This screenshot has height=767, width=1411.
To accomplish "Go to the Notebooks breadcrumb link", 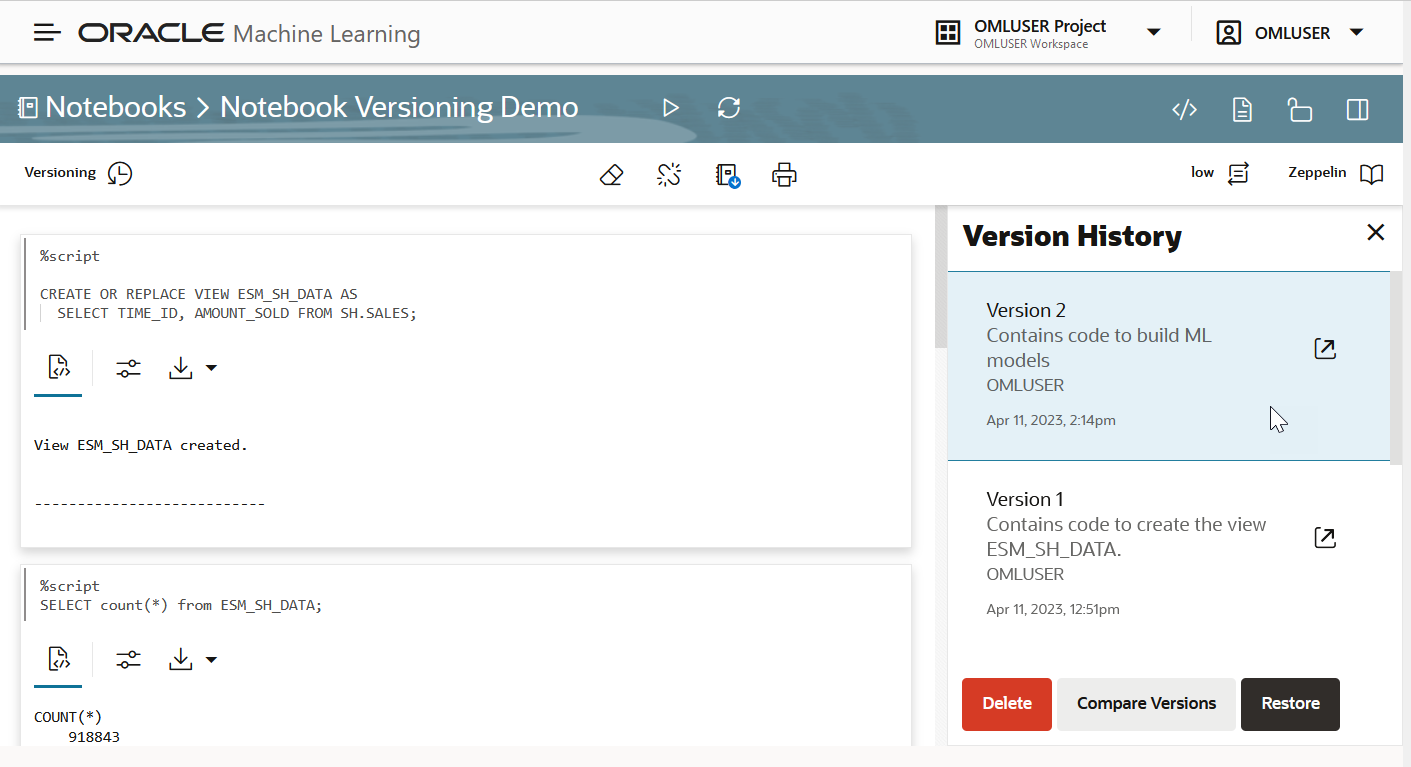I will [115, 107].
